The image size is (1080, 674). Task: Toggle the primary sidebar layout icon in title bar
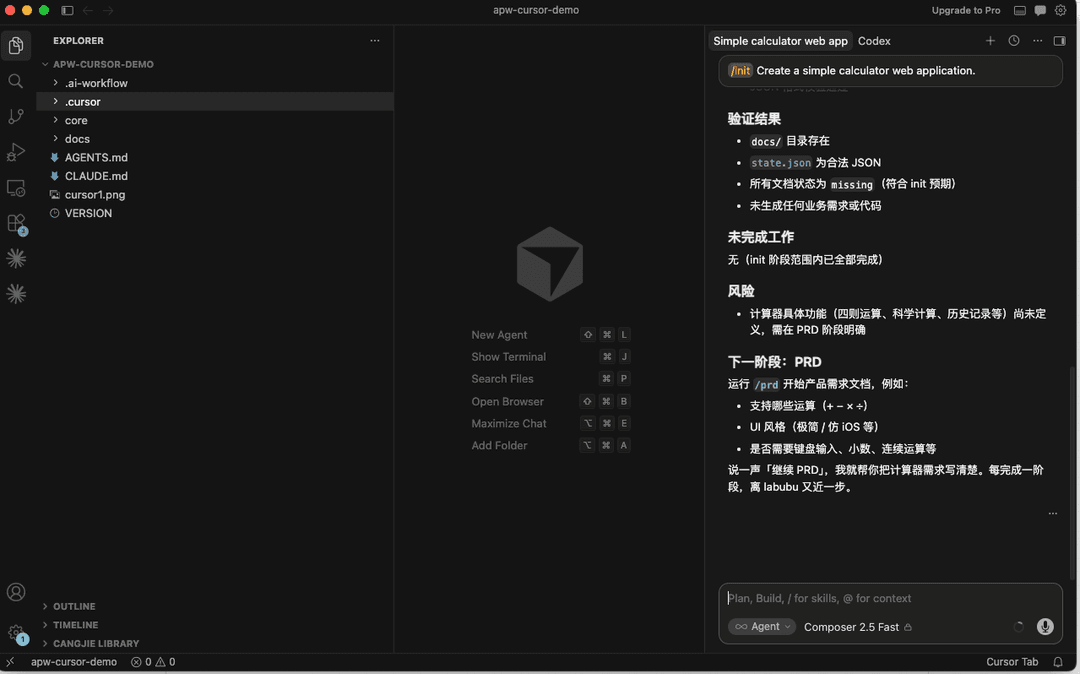(67, 10)
